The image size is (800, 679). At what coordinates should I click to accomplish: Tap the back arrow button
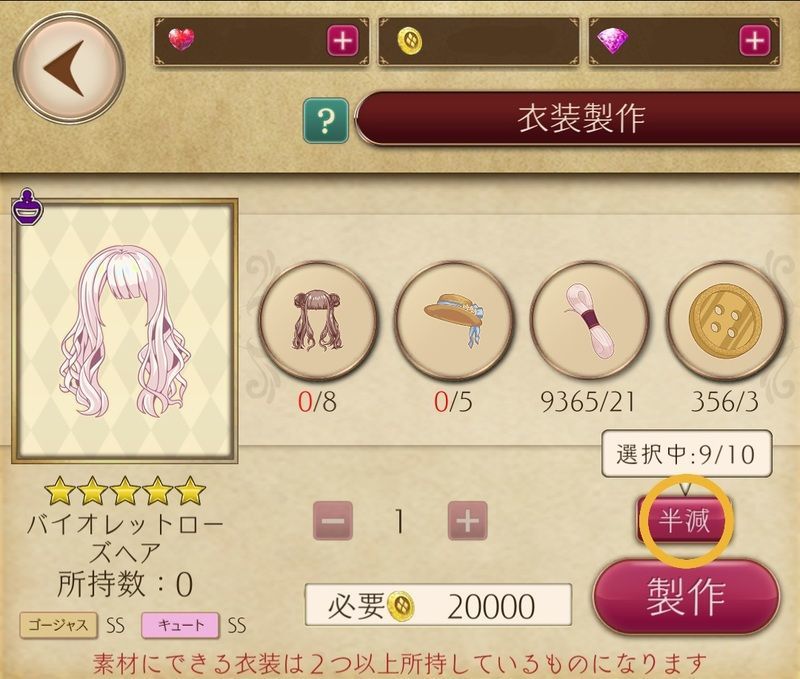[69, 68]
